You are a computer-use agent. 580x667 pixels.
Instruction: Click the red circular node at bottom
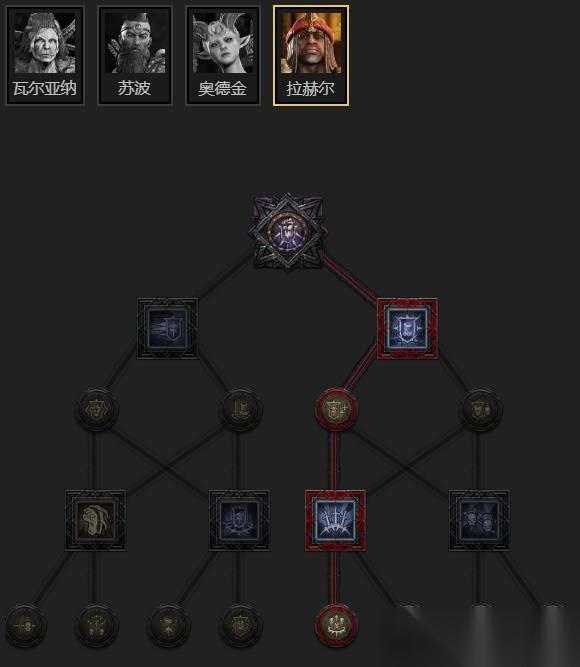point(336,626)
